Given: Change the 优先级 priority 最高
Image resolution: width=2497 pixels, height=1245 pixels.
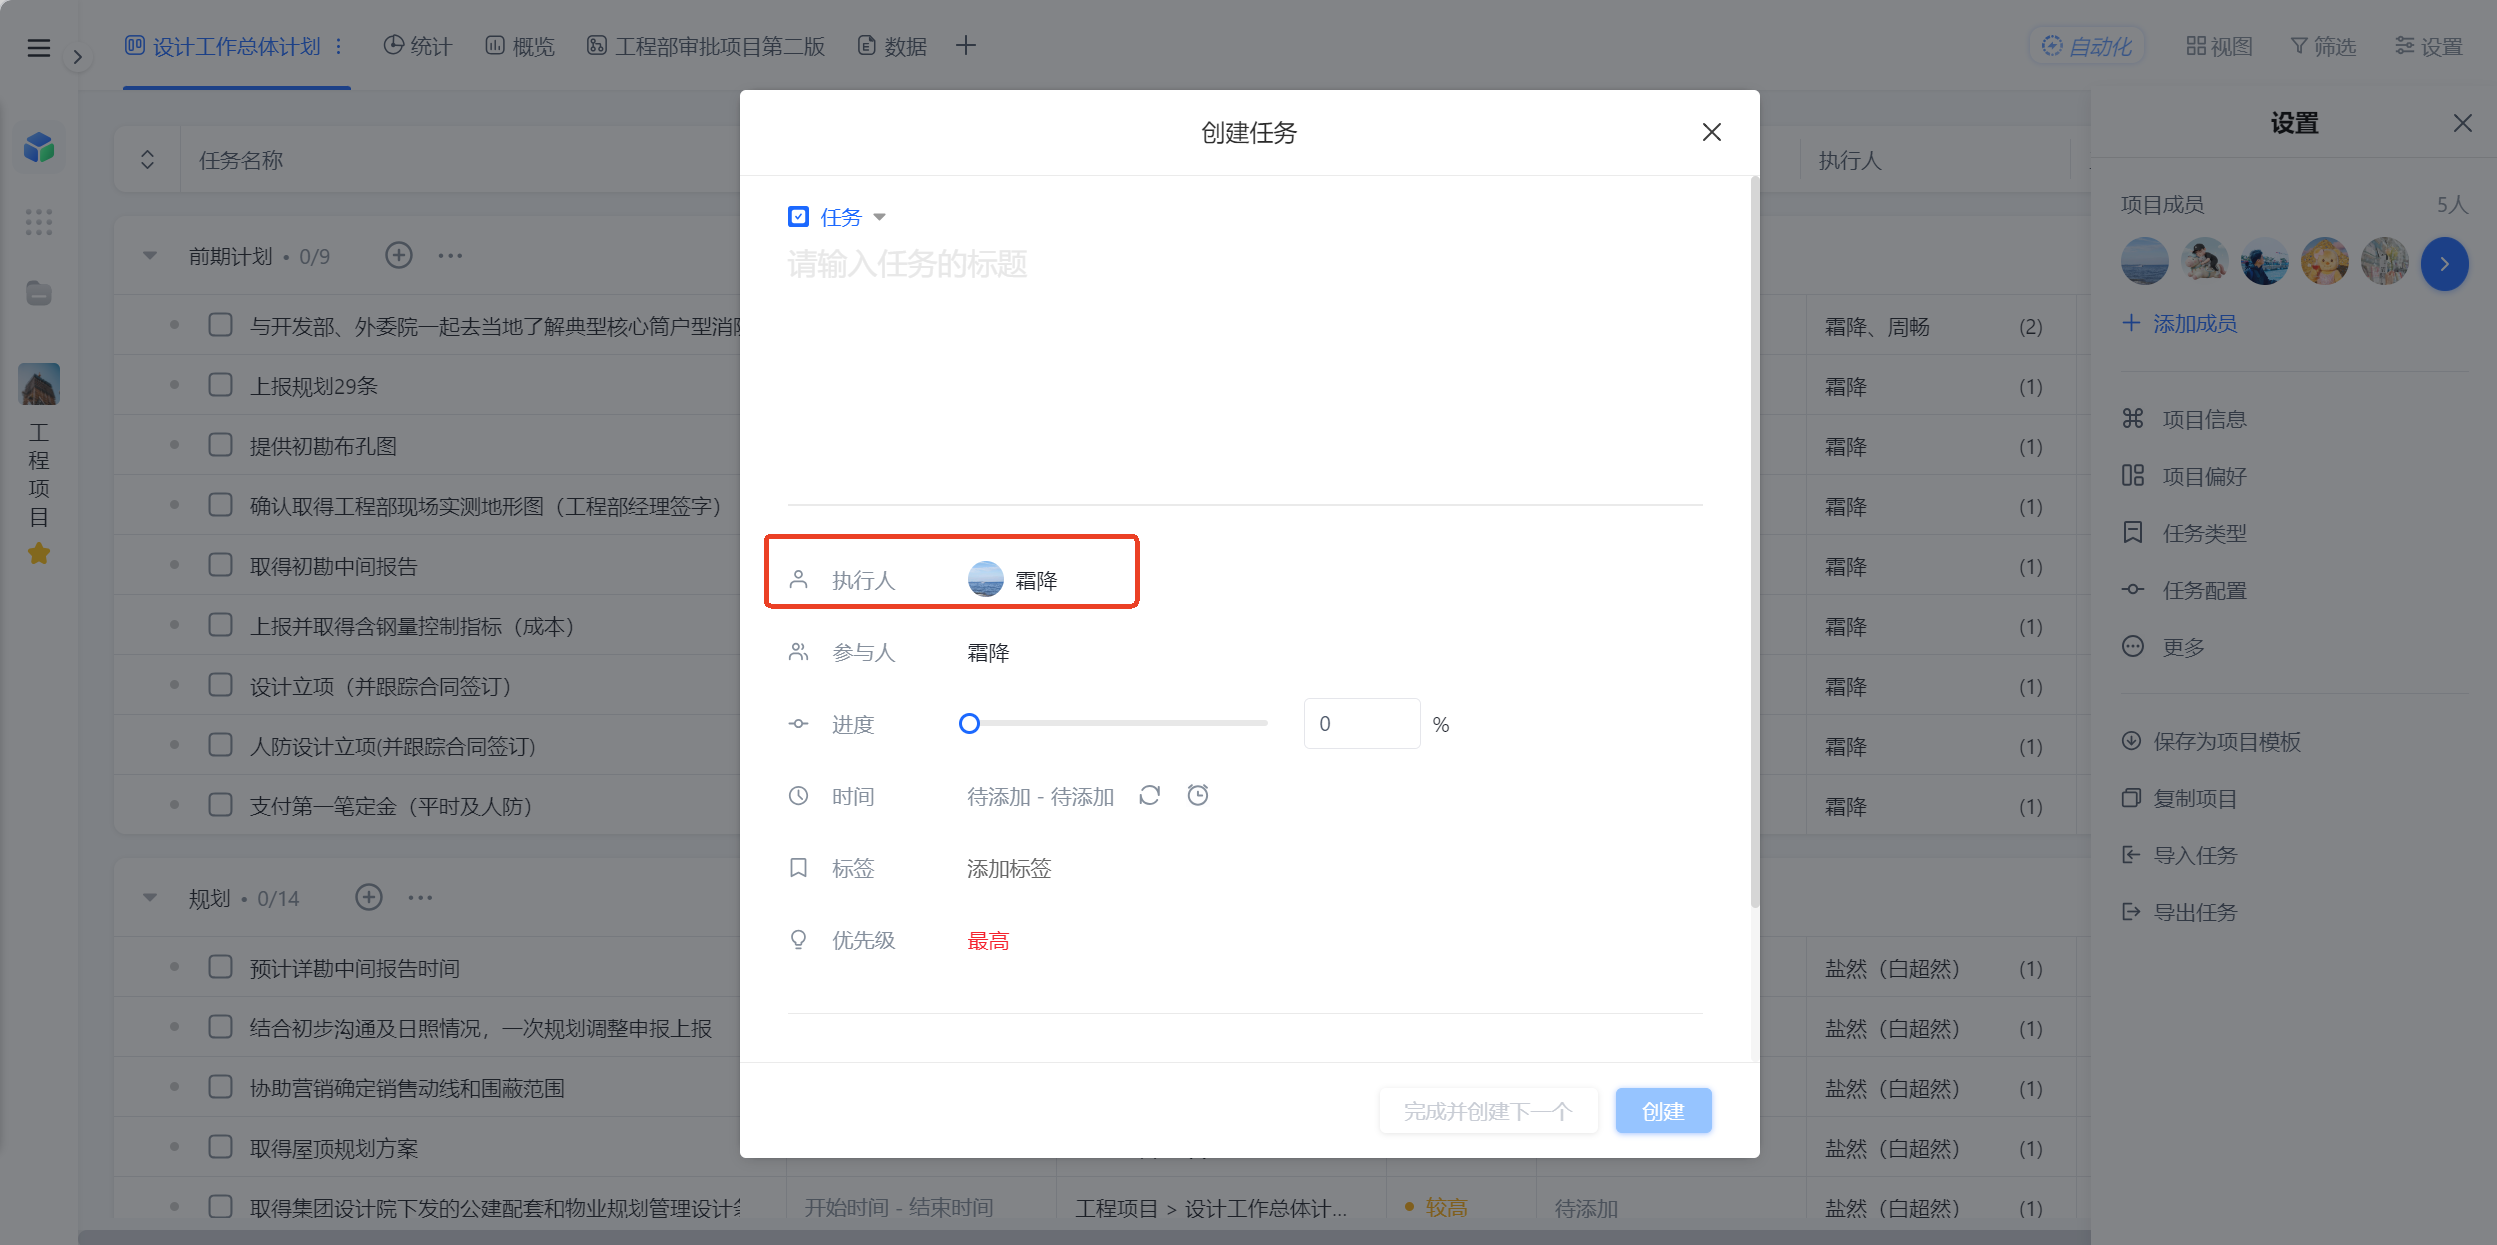Looking at the screenshot, I should click(988, 941).
